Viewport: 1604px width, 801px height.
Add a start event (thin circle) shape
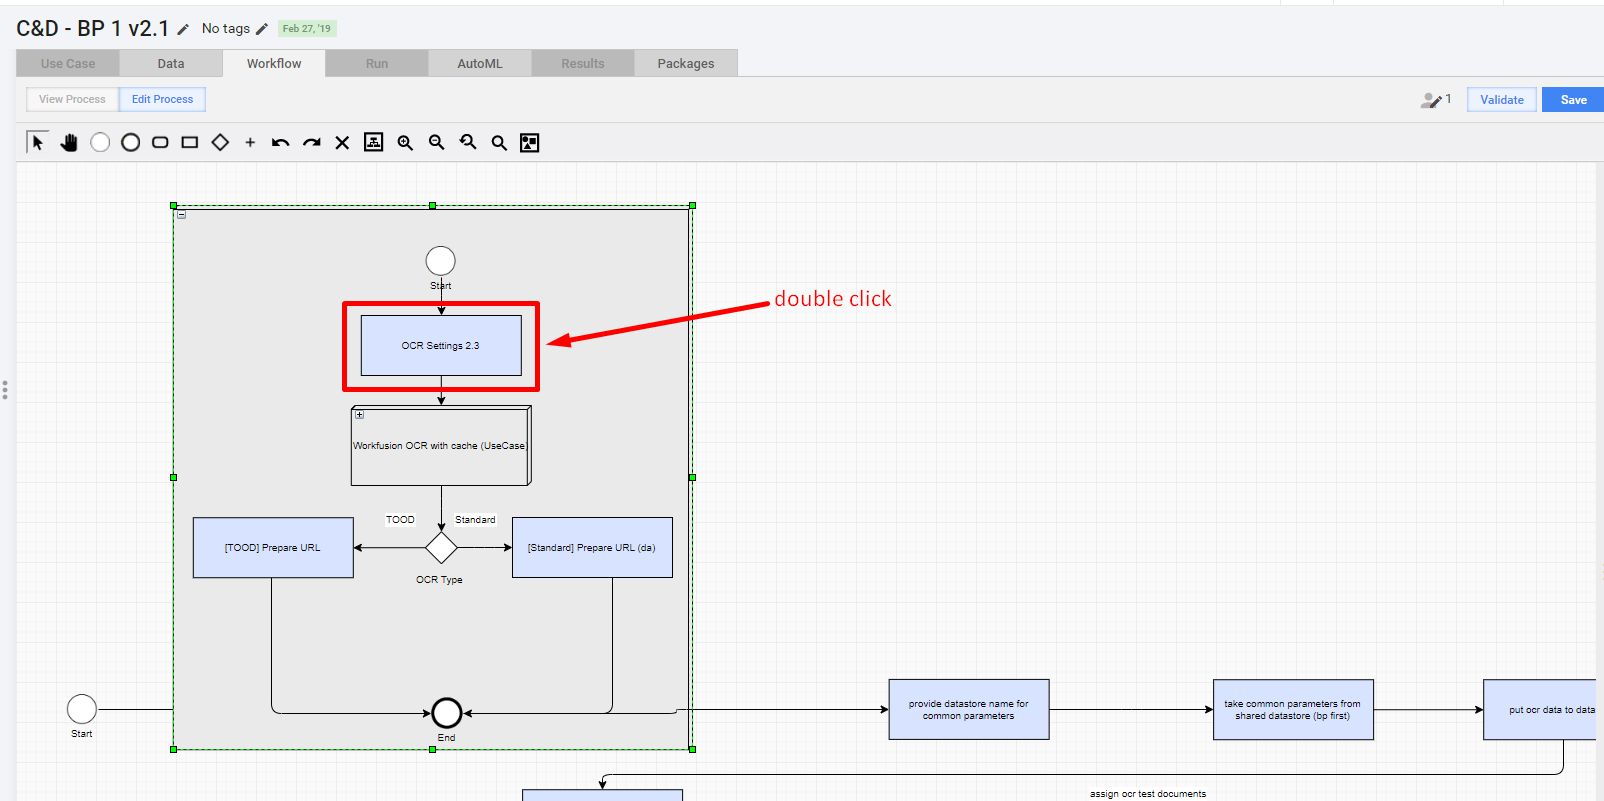100,142
